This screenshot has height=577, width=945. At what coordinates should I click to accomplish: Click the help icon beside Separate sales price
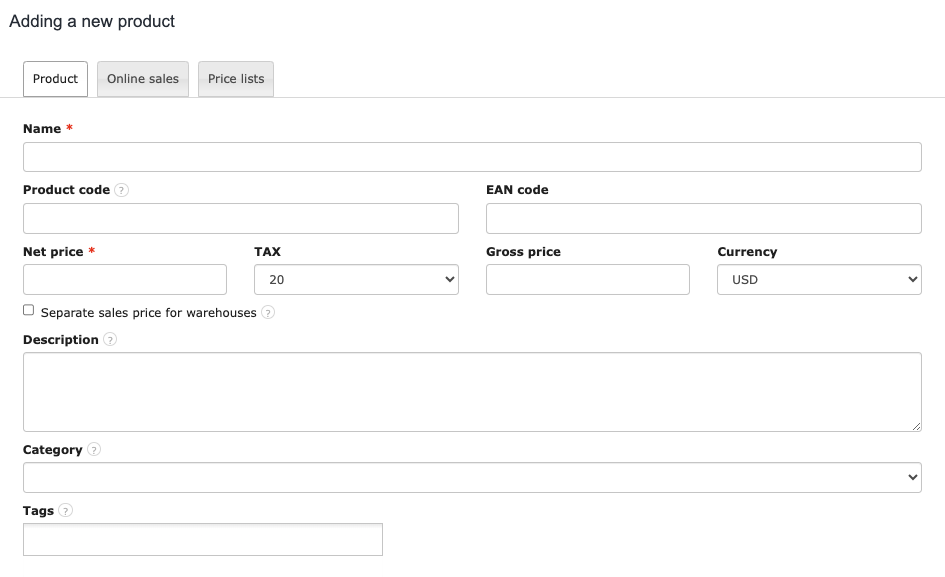268,313
